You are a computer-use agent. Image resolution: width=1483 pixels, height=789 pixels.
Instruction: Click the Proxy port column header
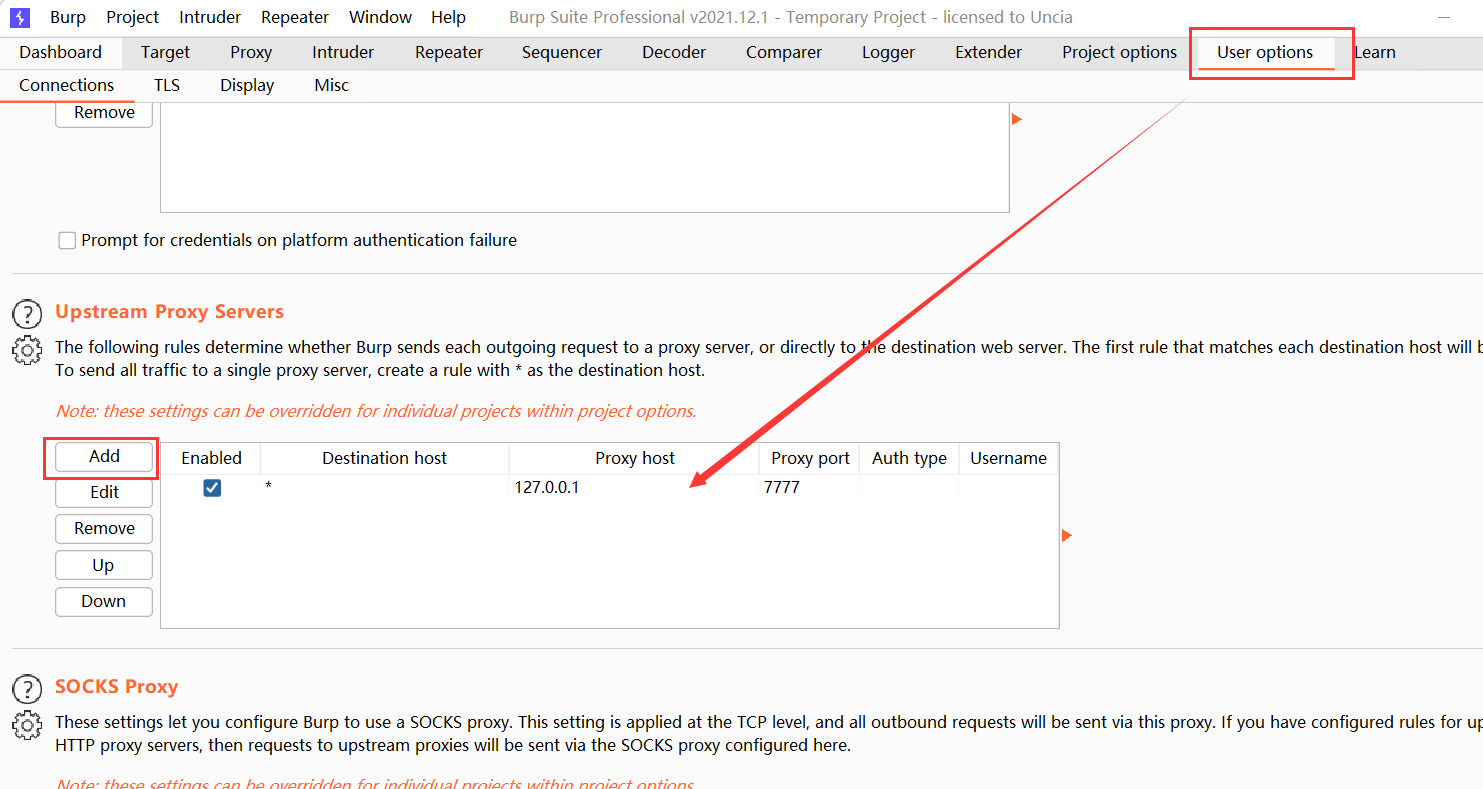click(810, 458)
